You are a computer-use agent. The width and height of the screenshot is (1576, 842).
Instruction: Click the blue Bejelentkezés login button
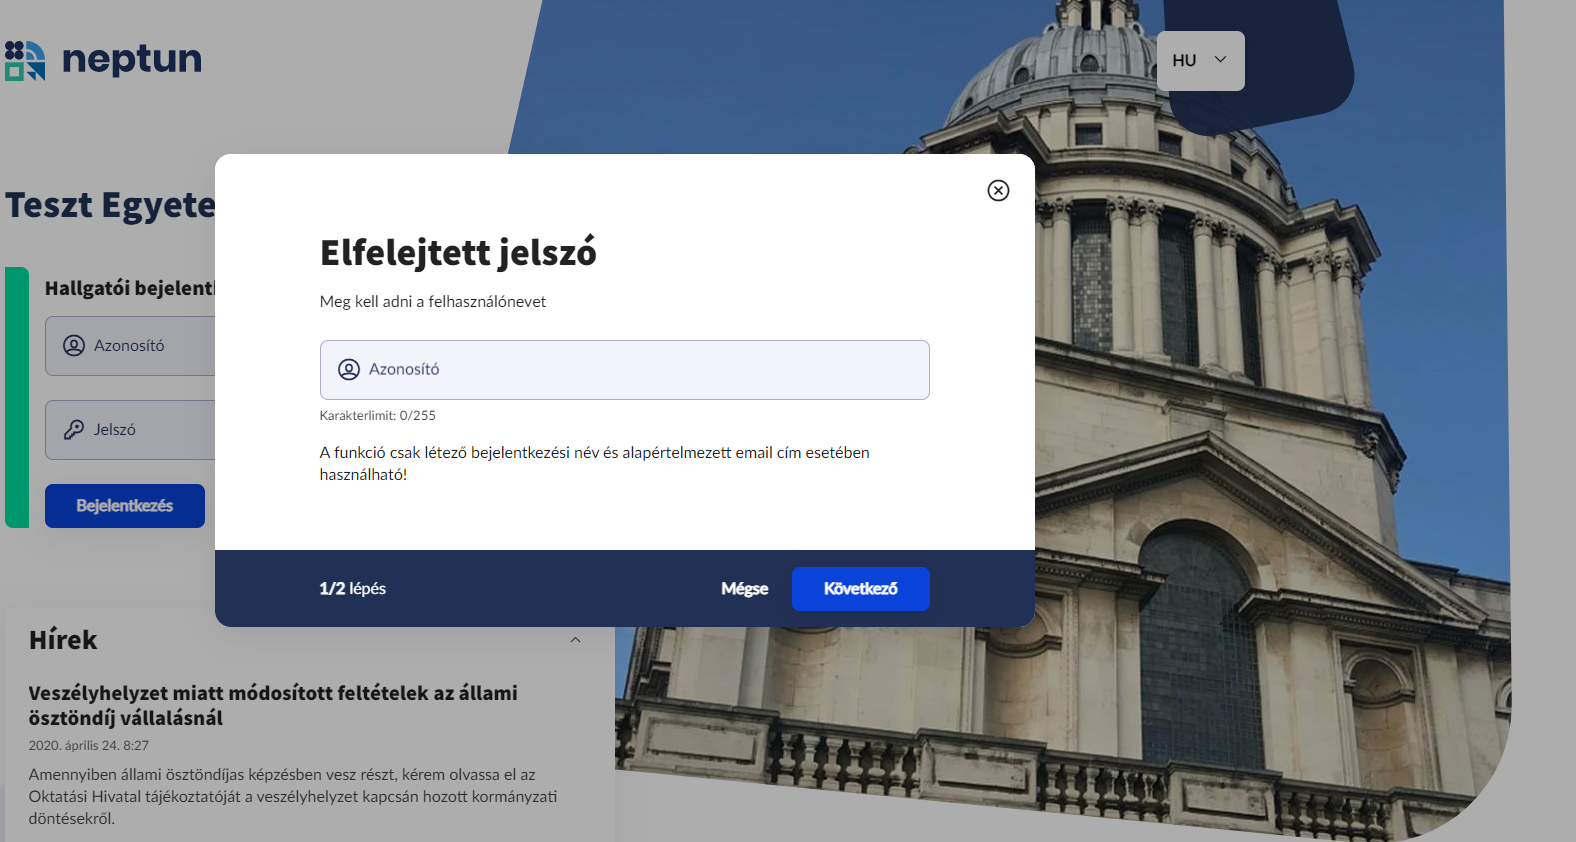pos(125,506)
